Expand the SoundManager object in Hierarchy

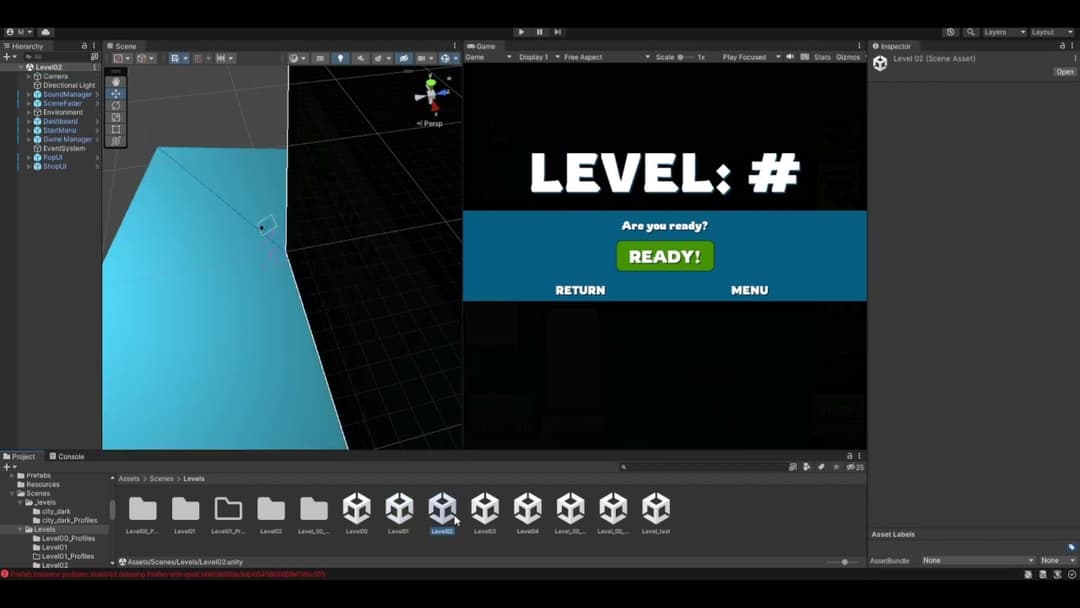[x=28, y=94]
